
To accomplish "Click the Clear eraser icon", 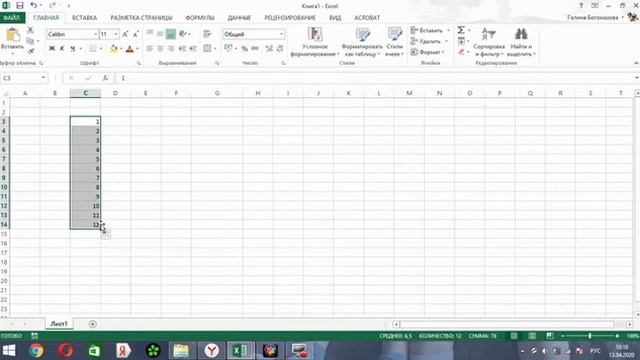I will 462,52.
